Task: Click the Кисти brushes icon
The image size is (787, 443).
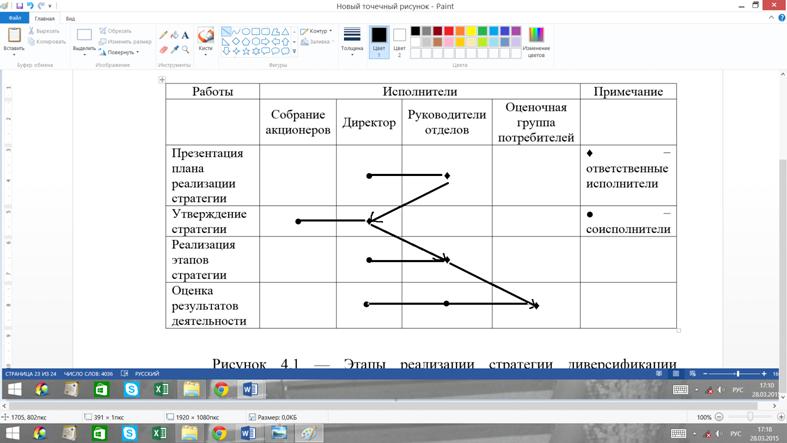Action: click(x=205, y=36)
